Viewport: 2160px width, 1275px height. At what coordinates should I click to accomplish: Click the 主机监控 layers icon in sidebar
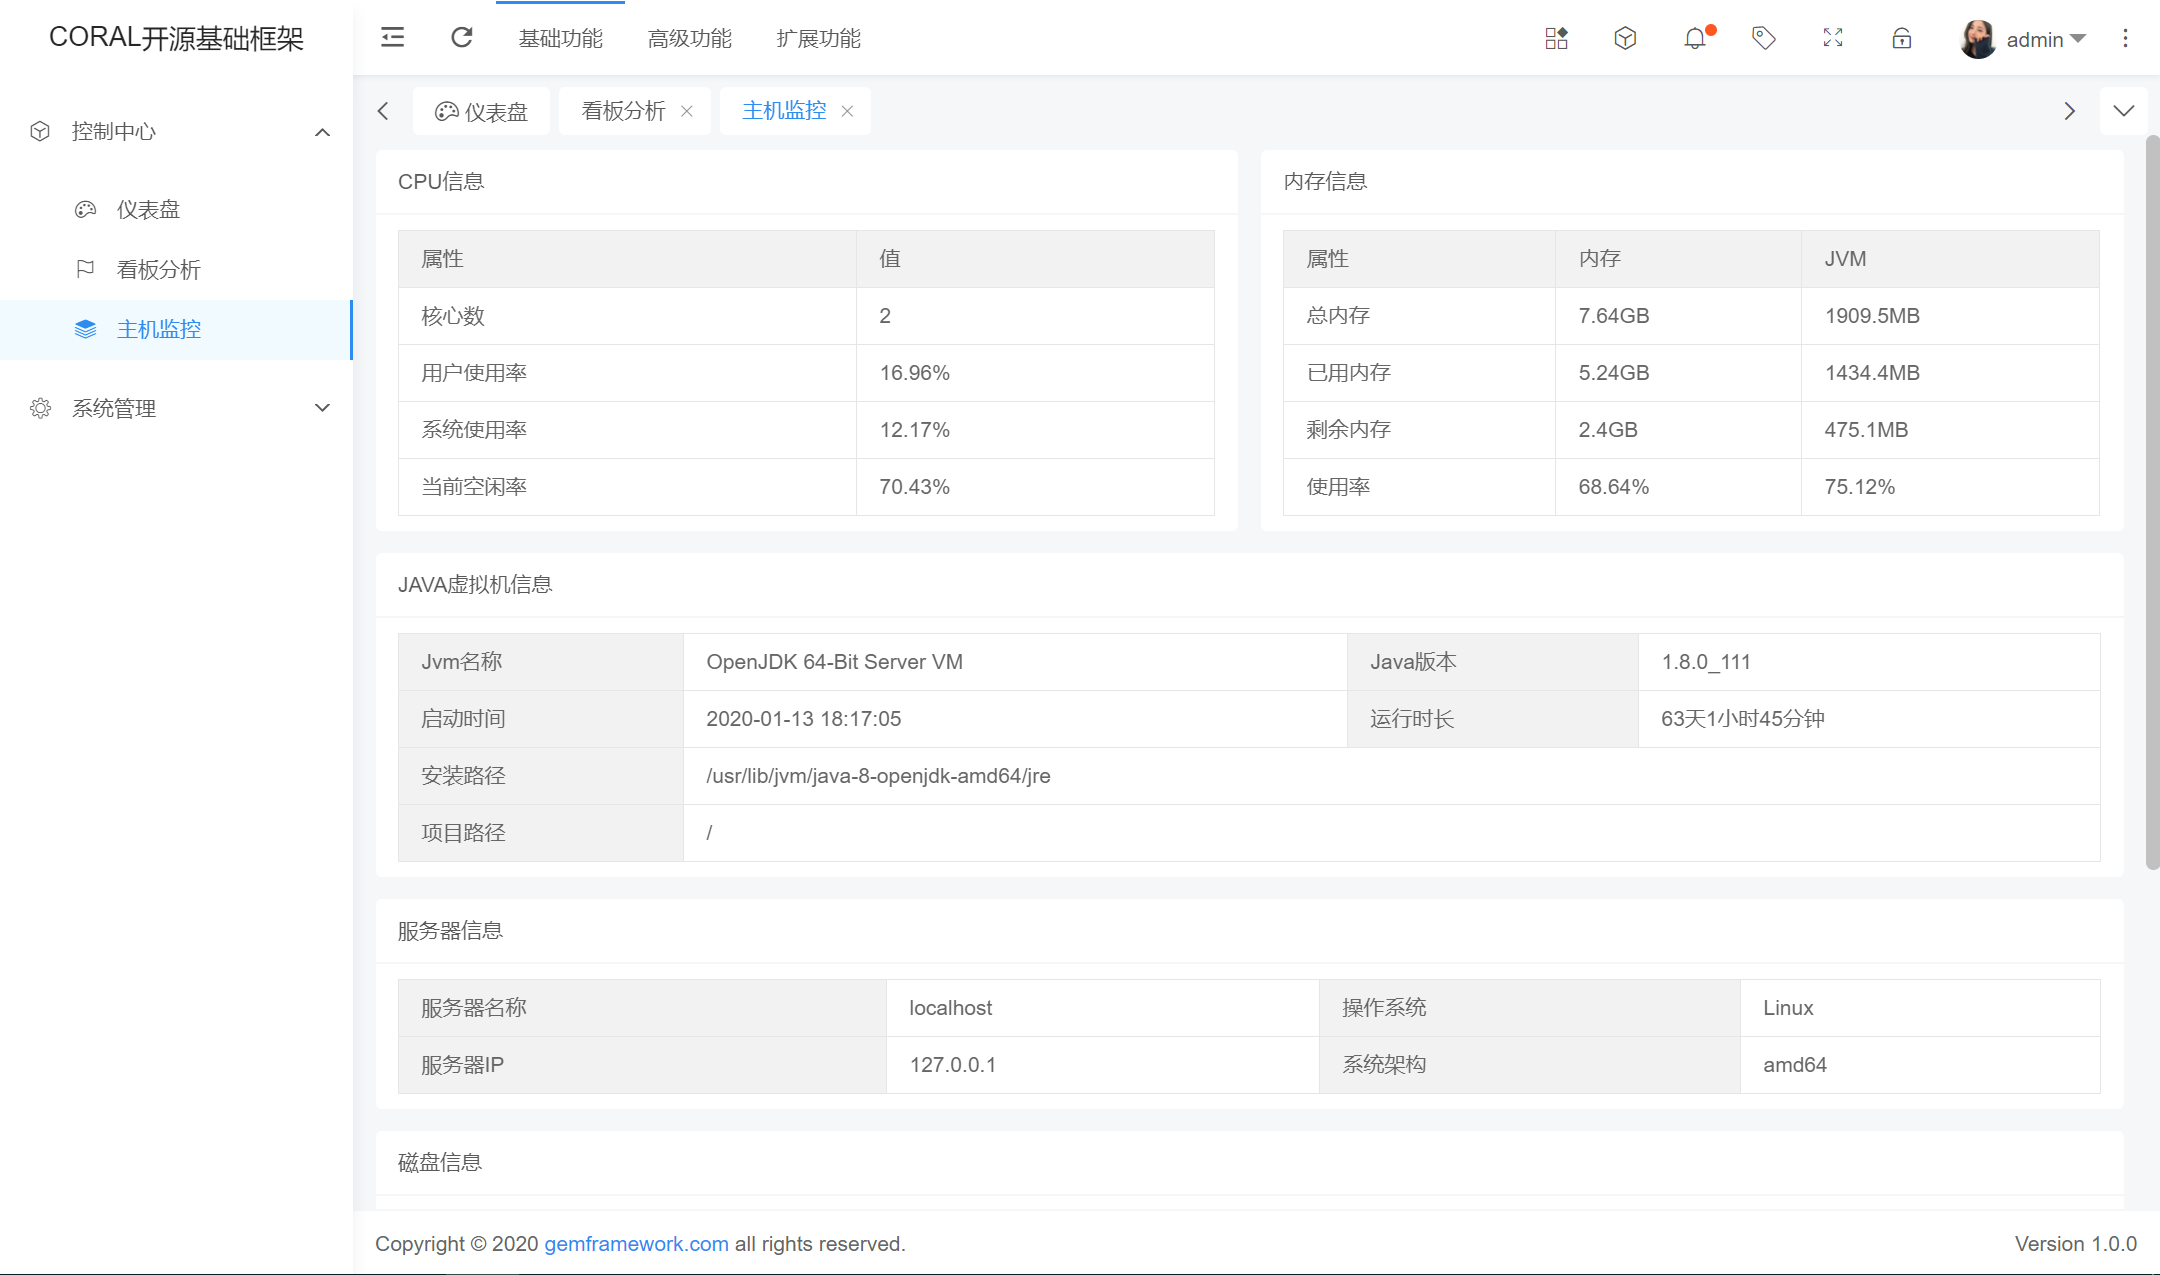point(86,329)
